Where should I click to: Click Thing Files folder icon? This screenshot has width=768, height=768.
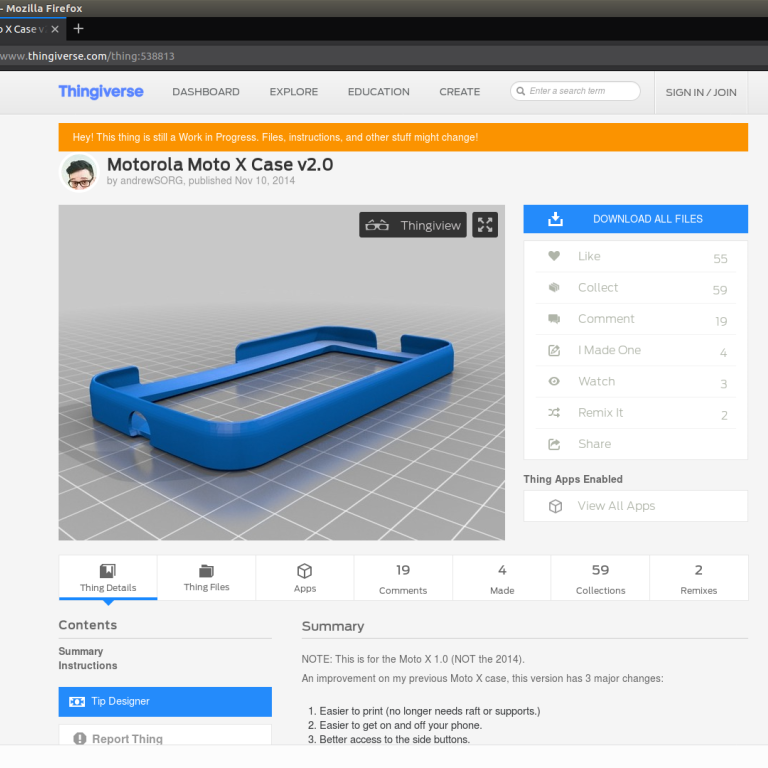click(x=206, y=571)
